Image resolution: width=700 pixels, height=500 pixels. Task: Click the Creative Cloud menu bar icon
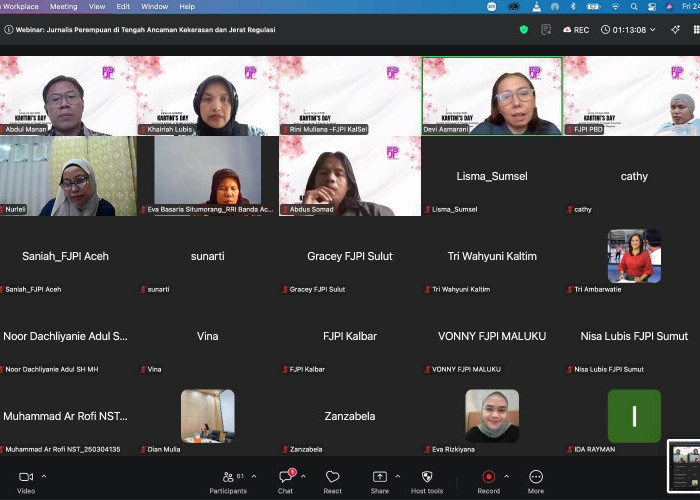tap(514, 7)
